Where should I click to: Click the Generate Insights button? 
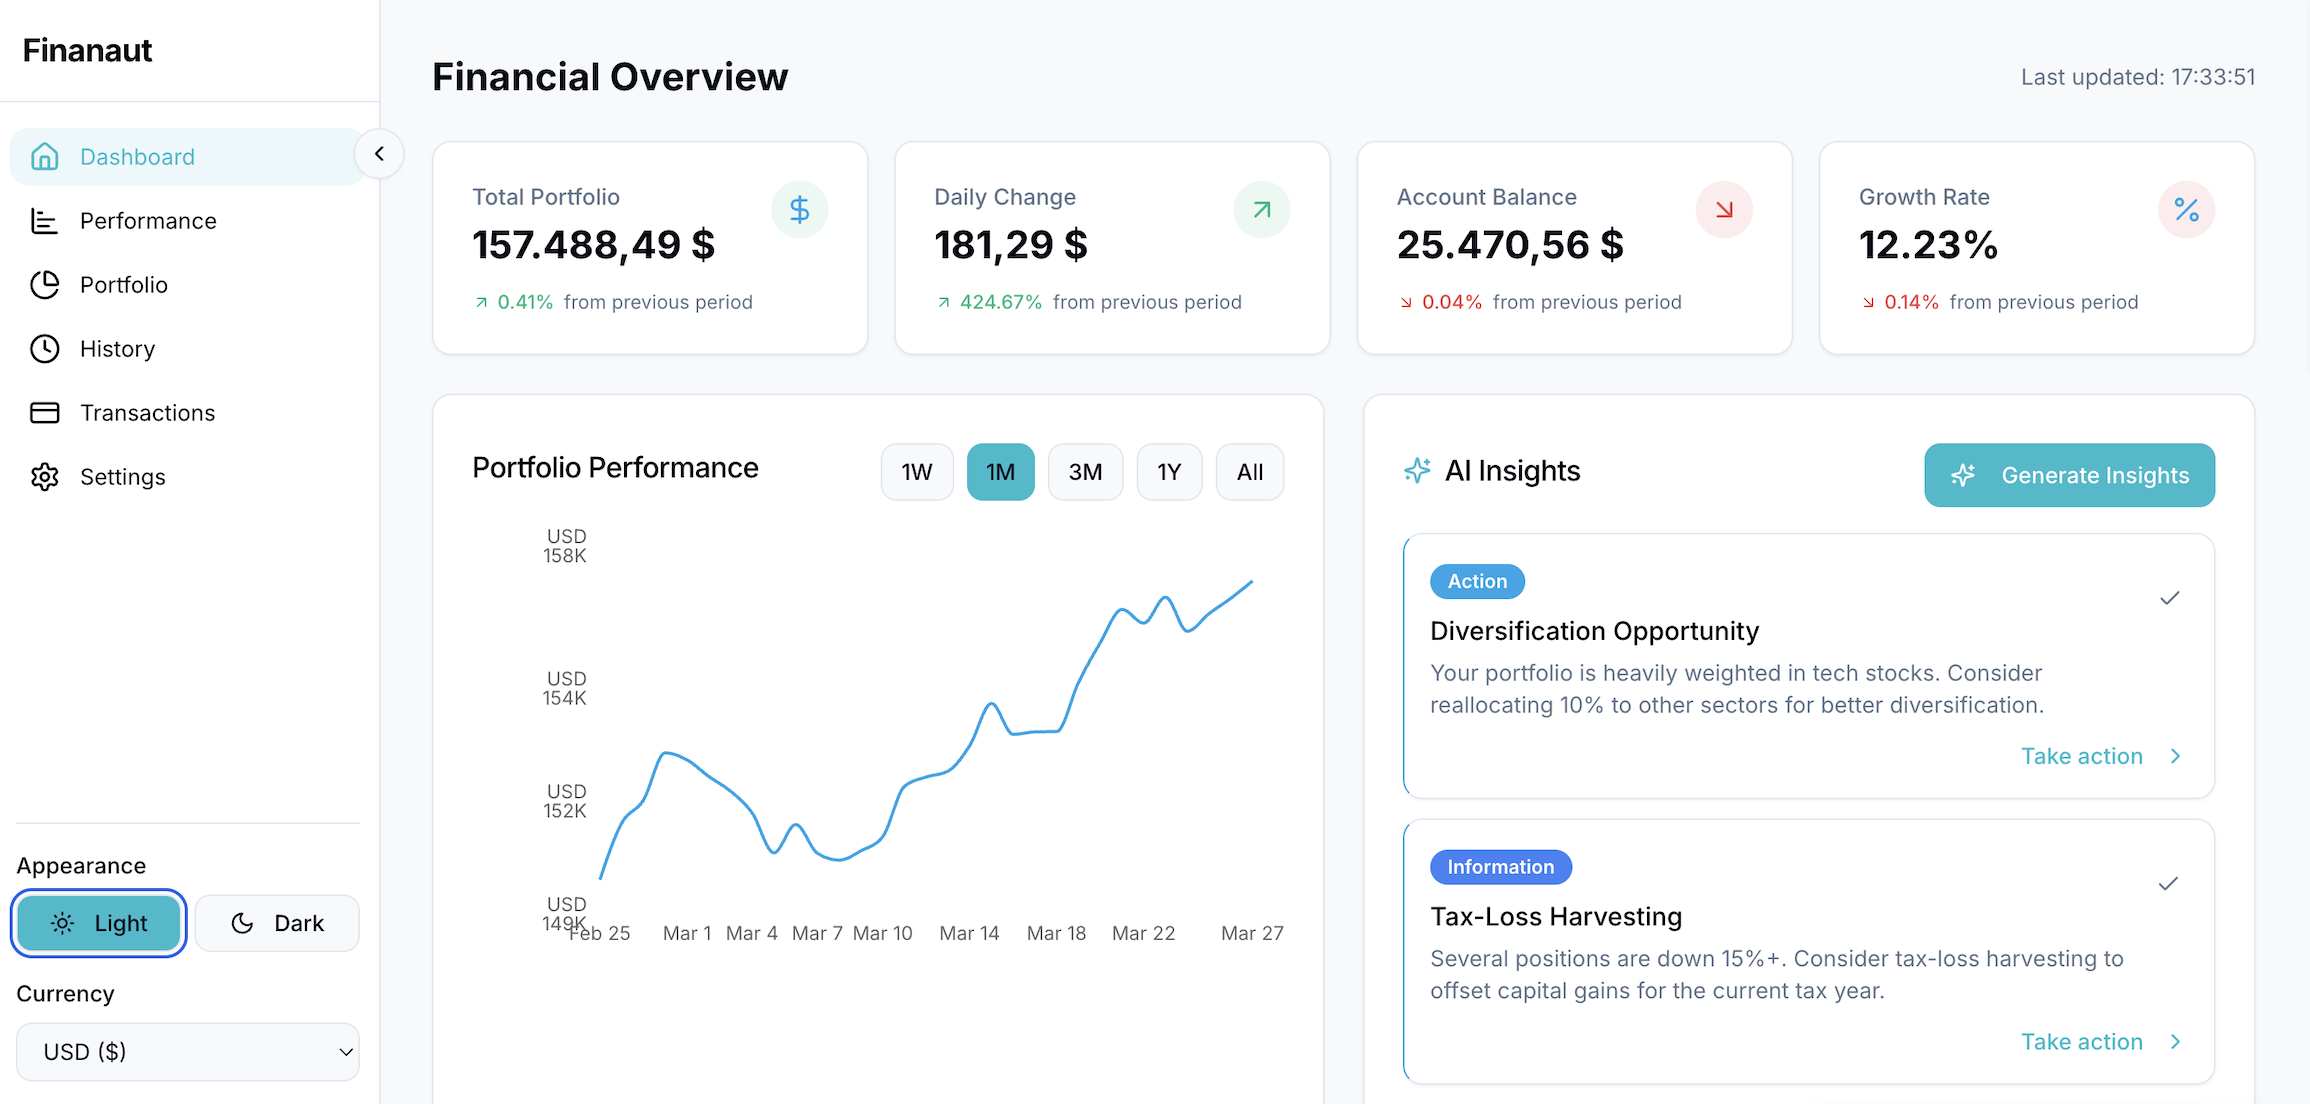[x=2069, y=475]
